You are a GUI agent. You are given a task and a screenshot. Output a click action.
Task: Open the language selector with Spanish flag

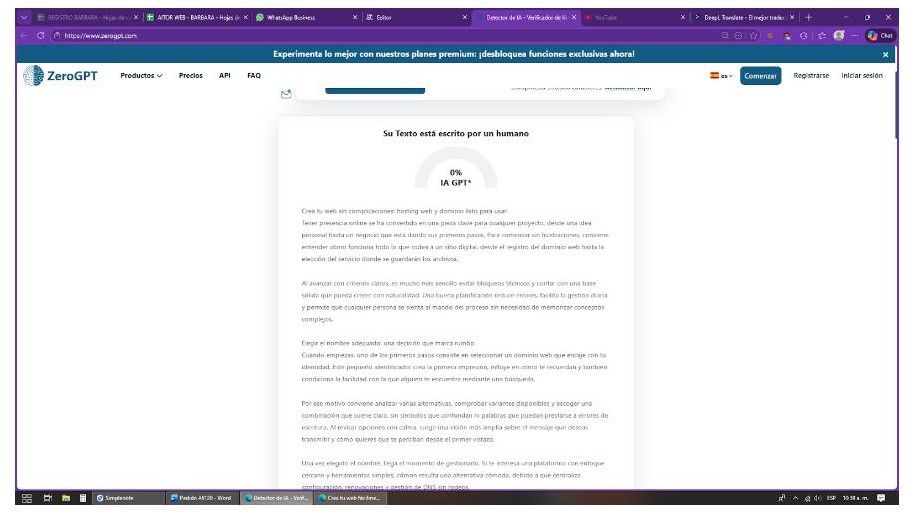coord(720,76)
